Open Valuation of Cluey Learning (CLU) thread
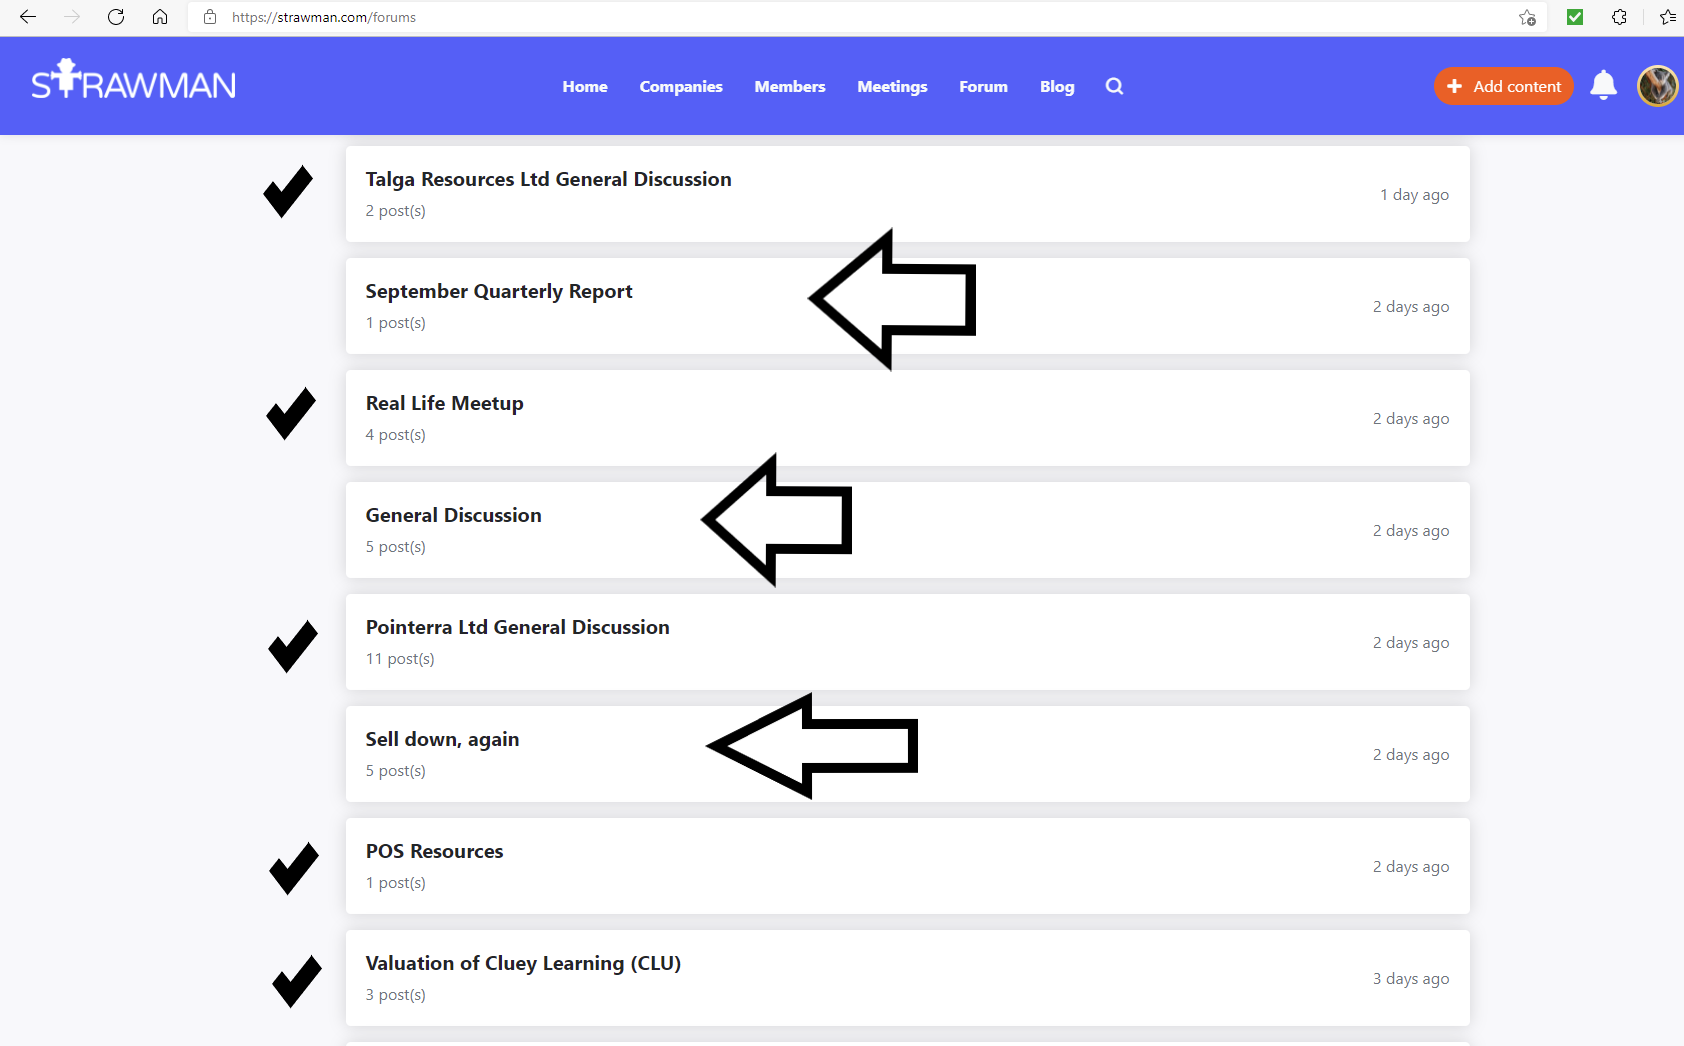1684x1046 pixels. point(522,963)
